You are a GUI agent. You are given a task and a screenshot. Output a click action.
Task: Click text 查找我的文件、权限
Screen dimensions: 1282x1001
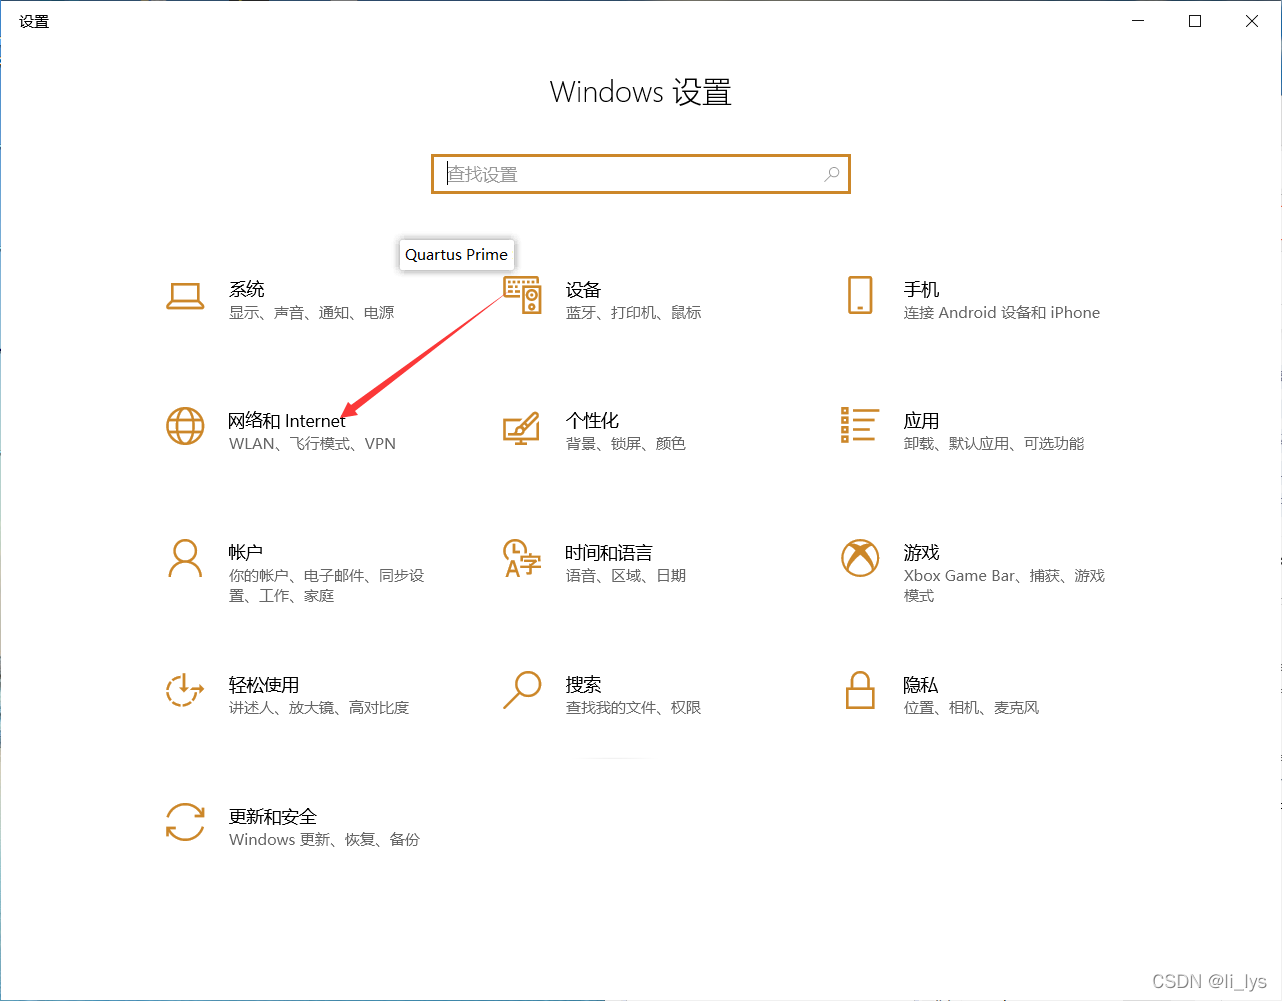(x=634, y=708)
